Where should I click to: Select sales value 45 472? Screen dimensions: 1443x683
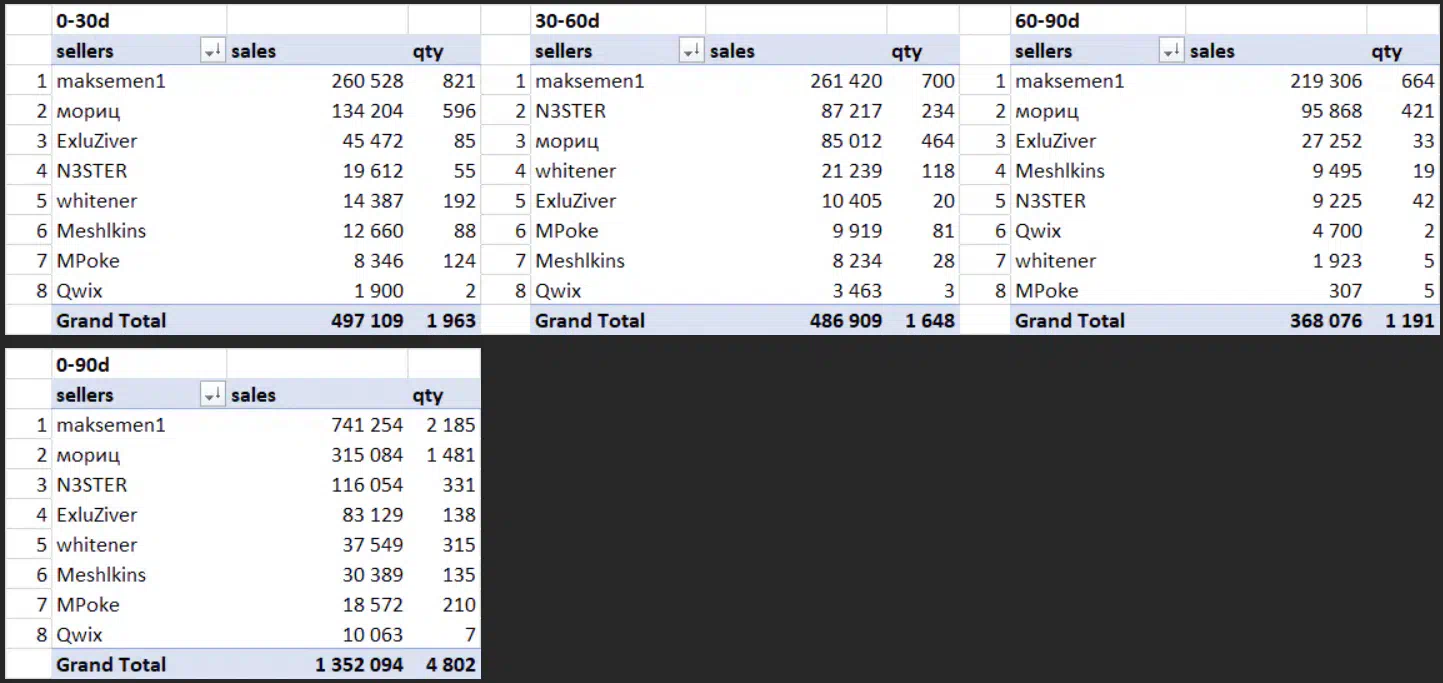point(373,141)
